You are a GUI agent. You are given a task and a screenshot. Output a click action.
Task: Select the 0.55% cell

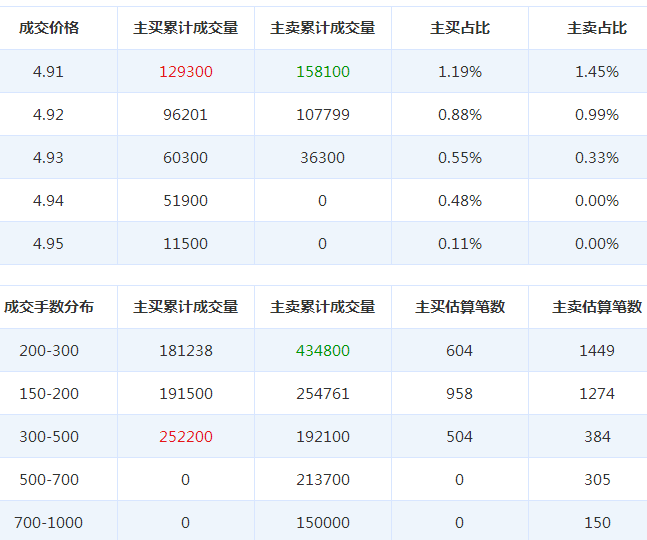point(460,158)
